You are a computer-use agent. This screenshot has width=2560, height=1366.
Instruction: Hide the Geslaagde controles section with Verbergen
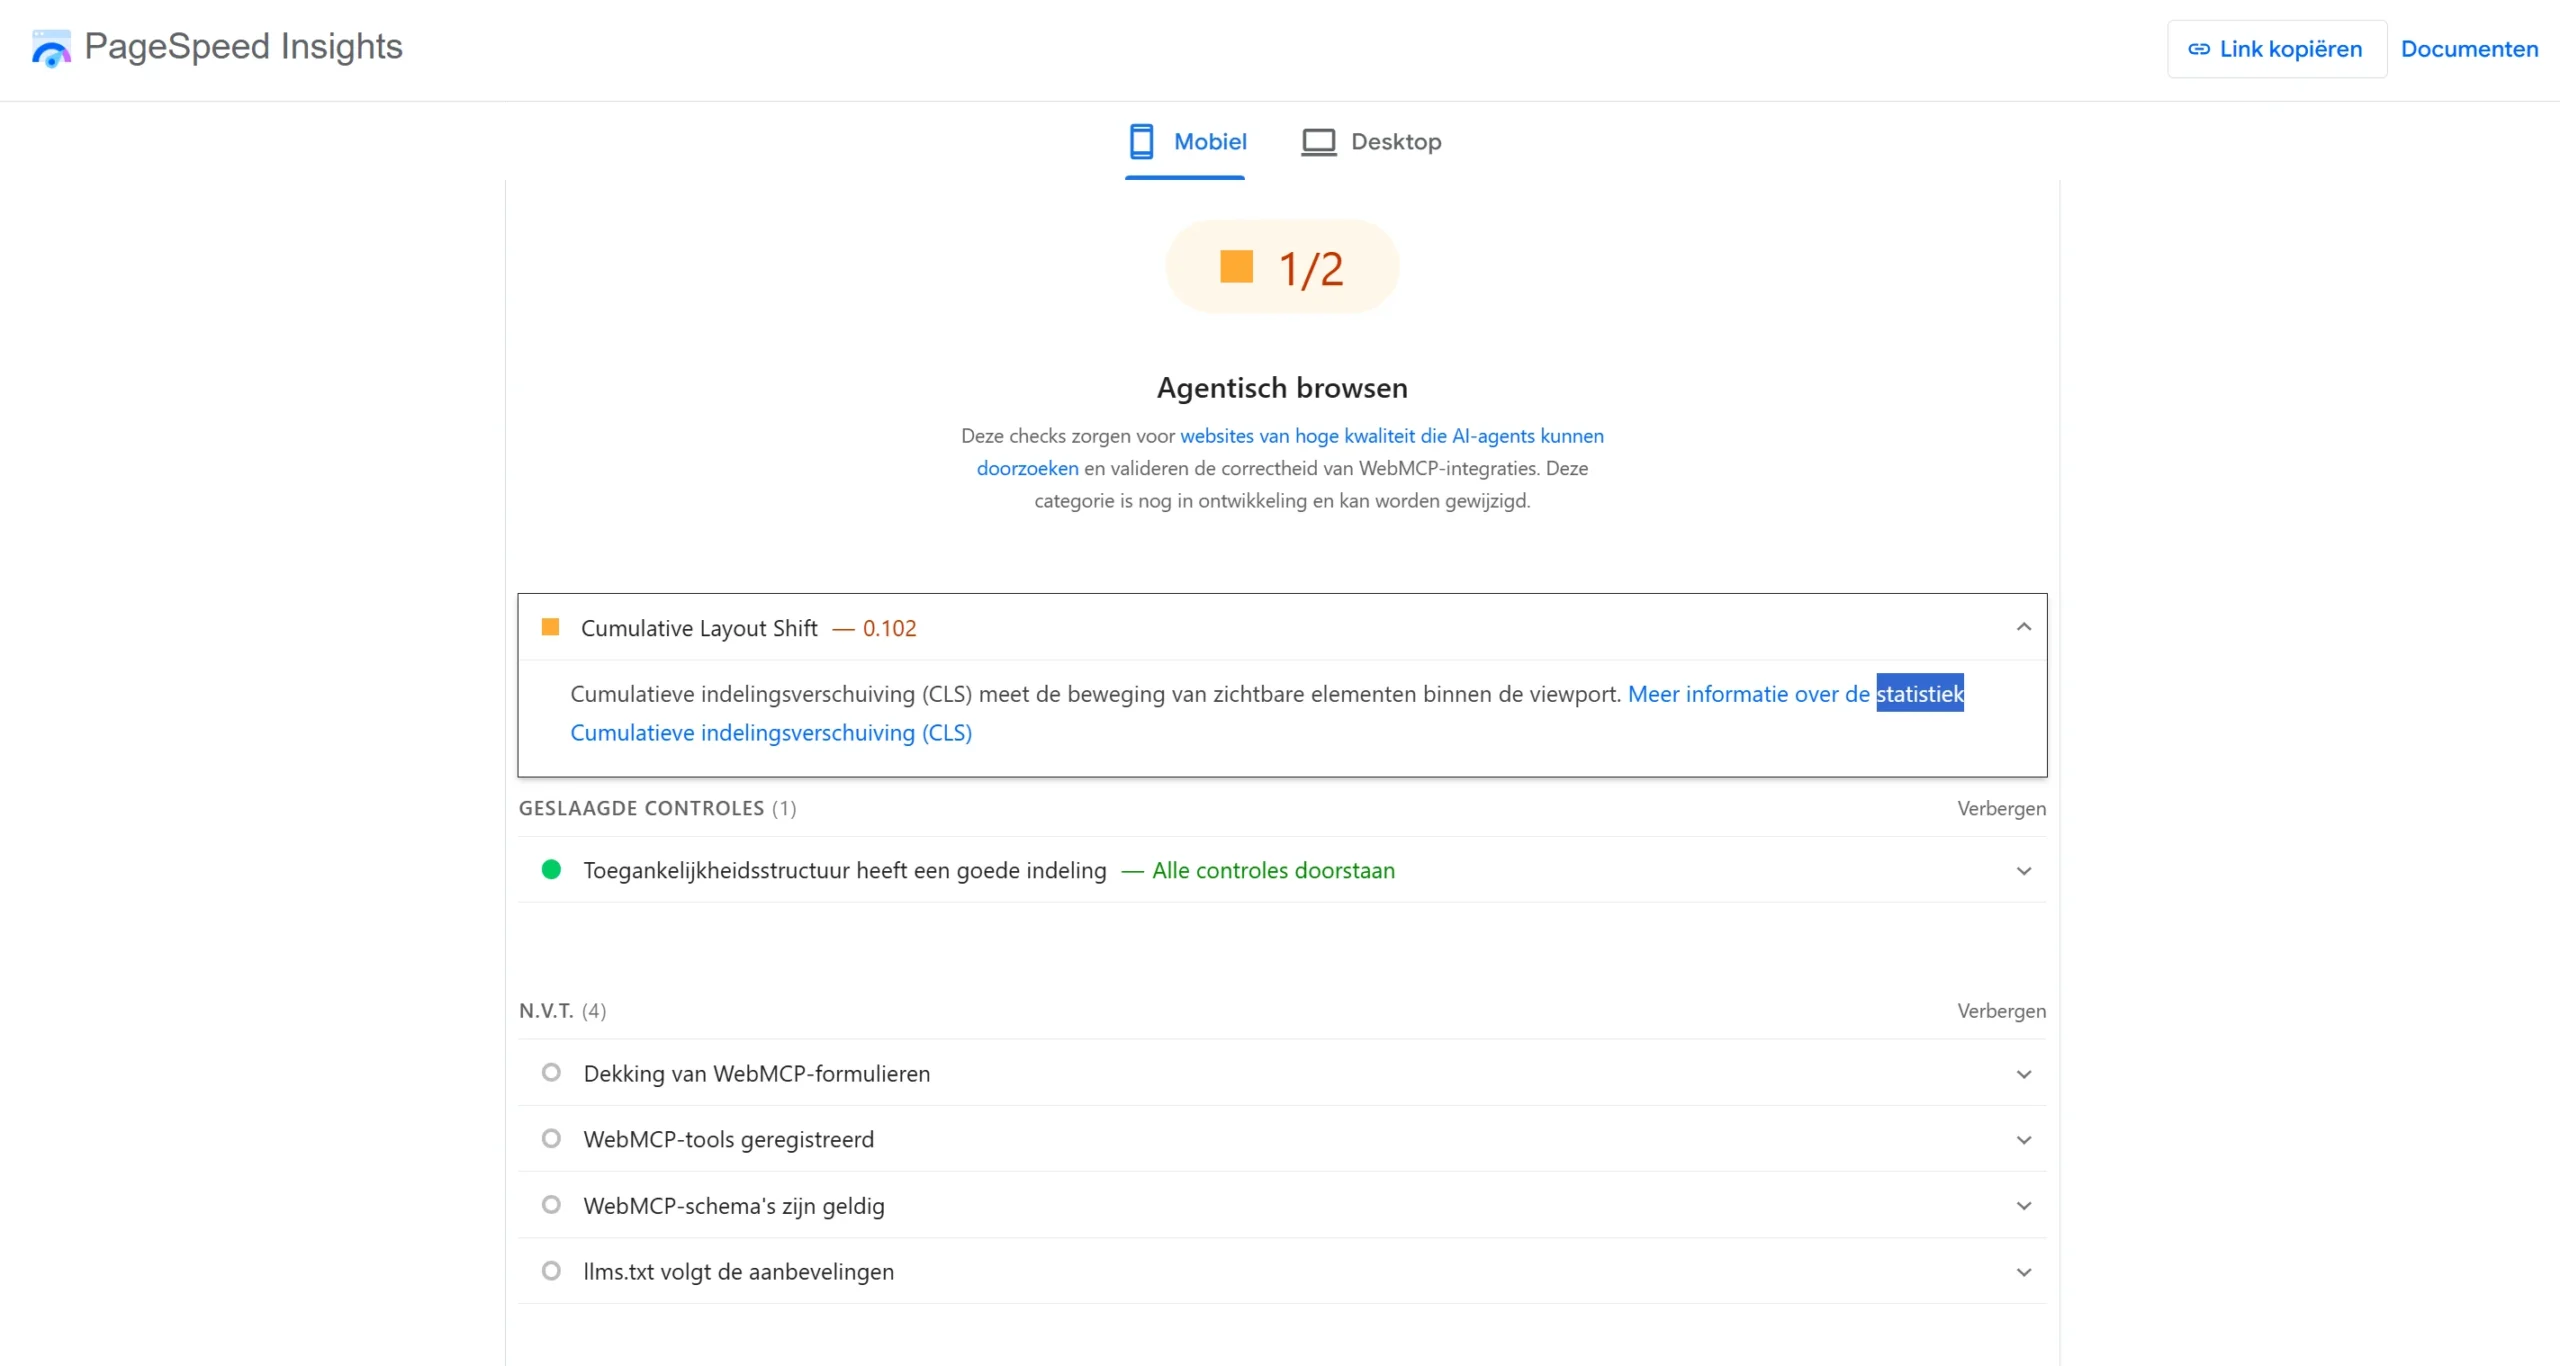tap(2001, 808)
